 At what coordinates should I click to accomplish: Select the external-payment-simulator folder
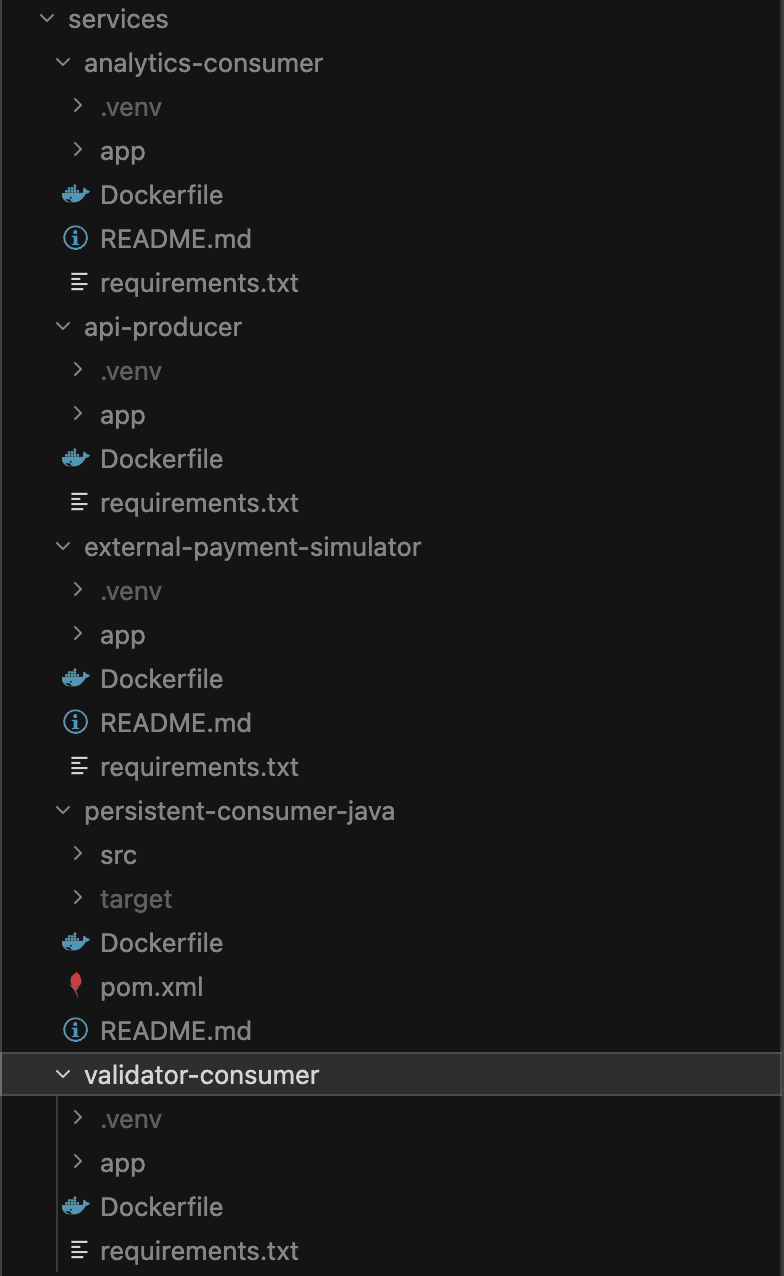(252, 547)
